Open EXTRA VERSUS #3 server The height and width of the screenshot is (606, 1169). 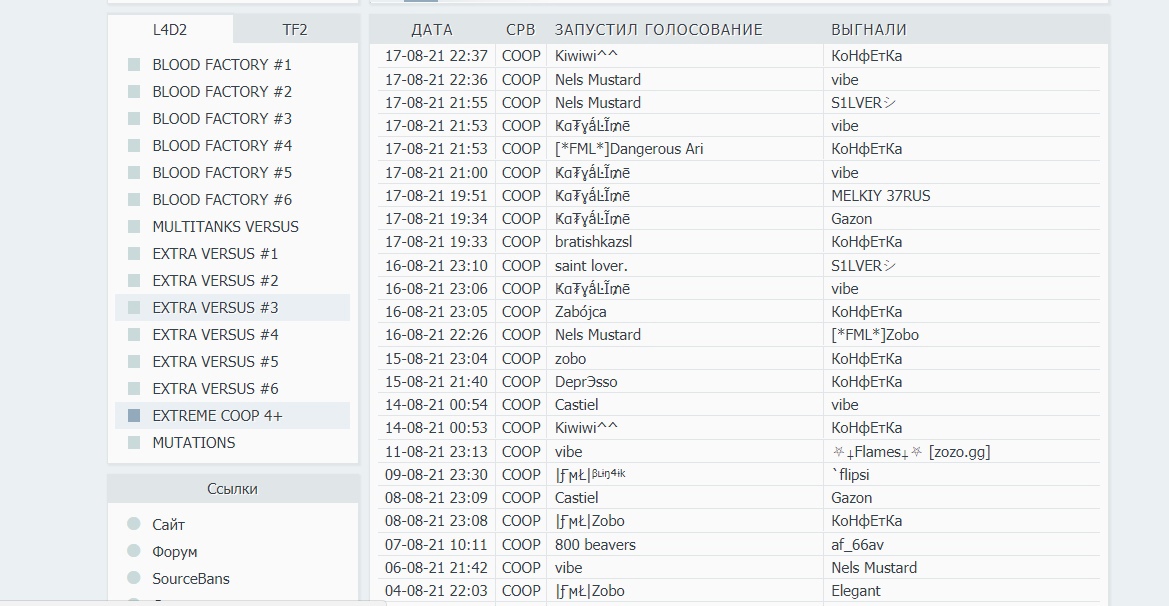pyautogui.click(x=215, y=308)
